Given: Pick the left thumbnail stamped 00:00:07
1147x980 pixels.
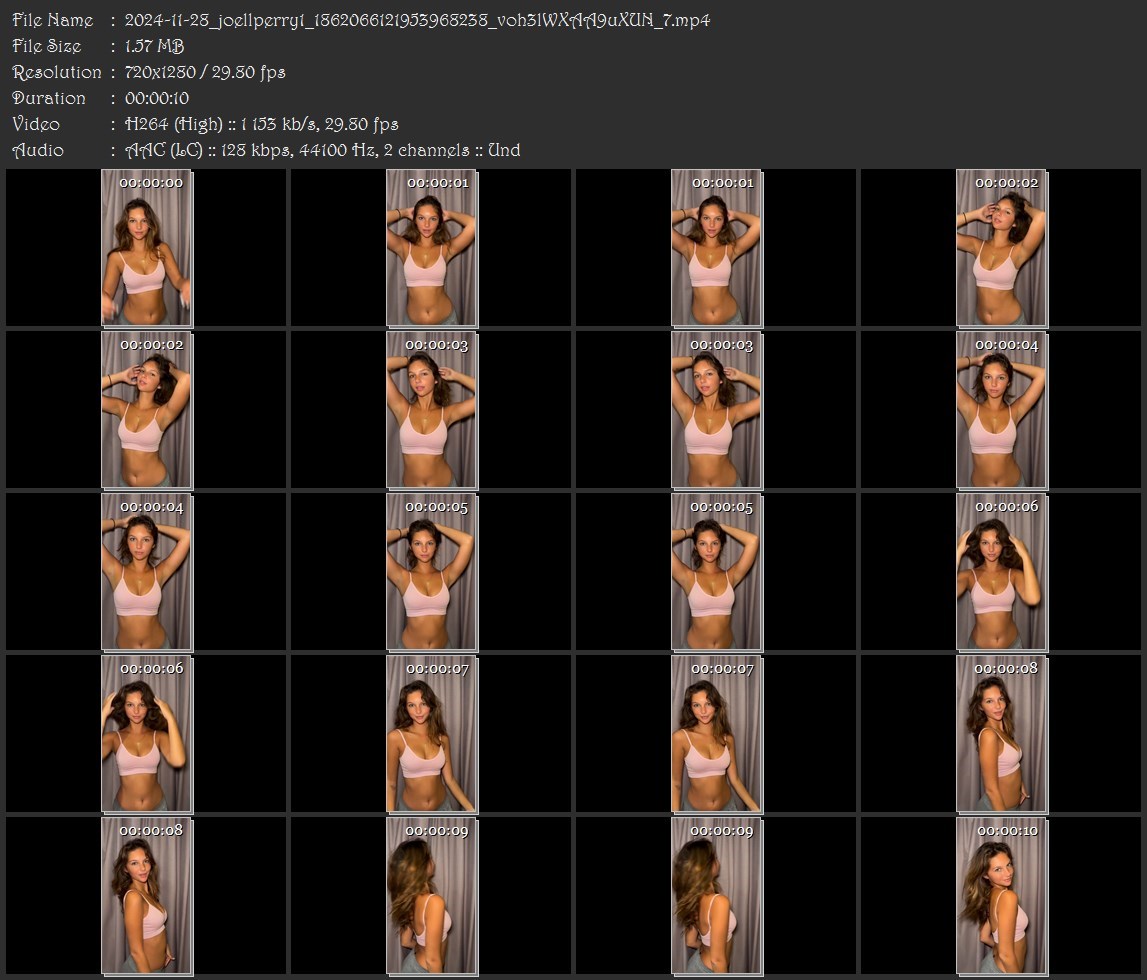Looking at the screenshot, I should pos(432,734).
